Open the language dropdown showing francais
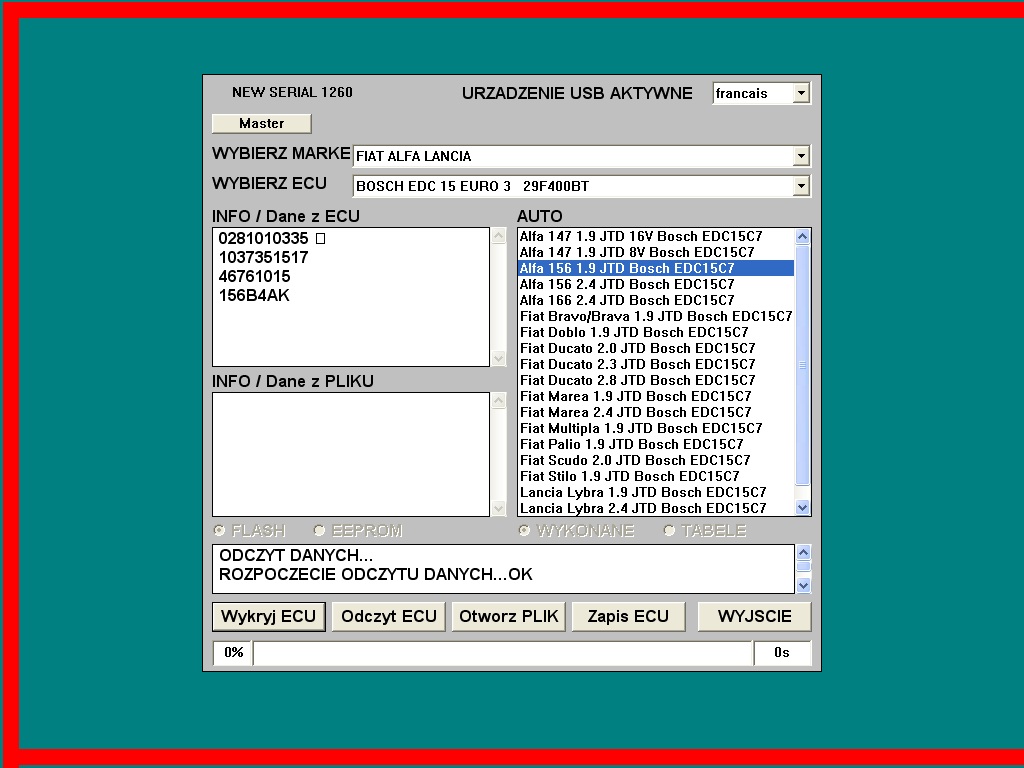The width and height of the screenshot is (1024, 768). coord(801,93)
